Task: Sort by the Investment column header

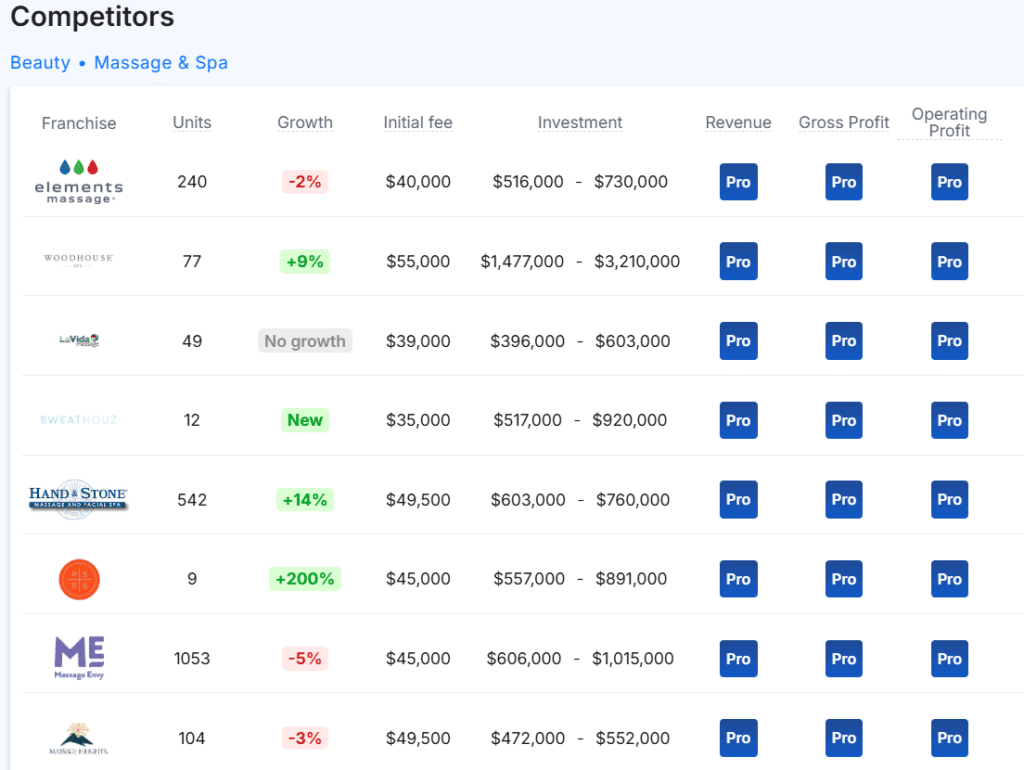Action: [580, 123]
